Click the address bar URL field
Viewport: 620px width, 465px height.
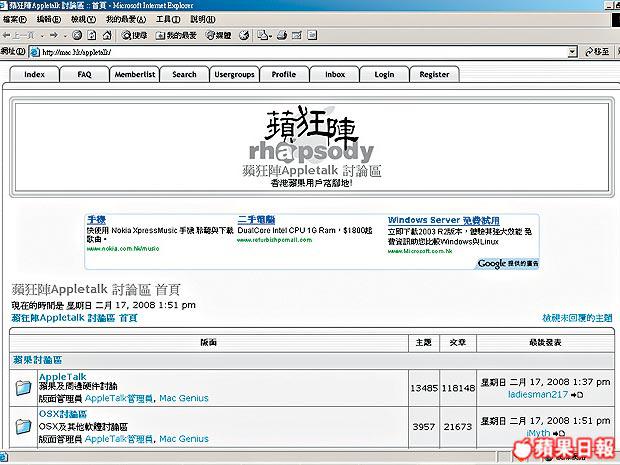point(303,52)
